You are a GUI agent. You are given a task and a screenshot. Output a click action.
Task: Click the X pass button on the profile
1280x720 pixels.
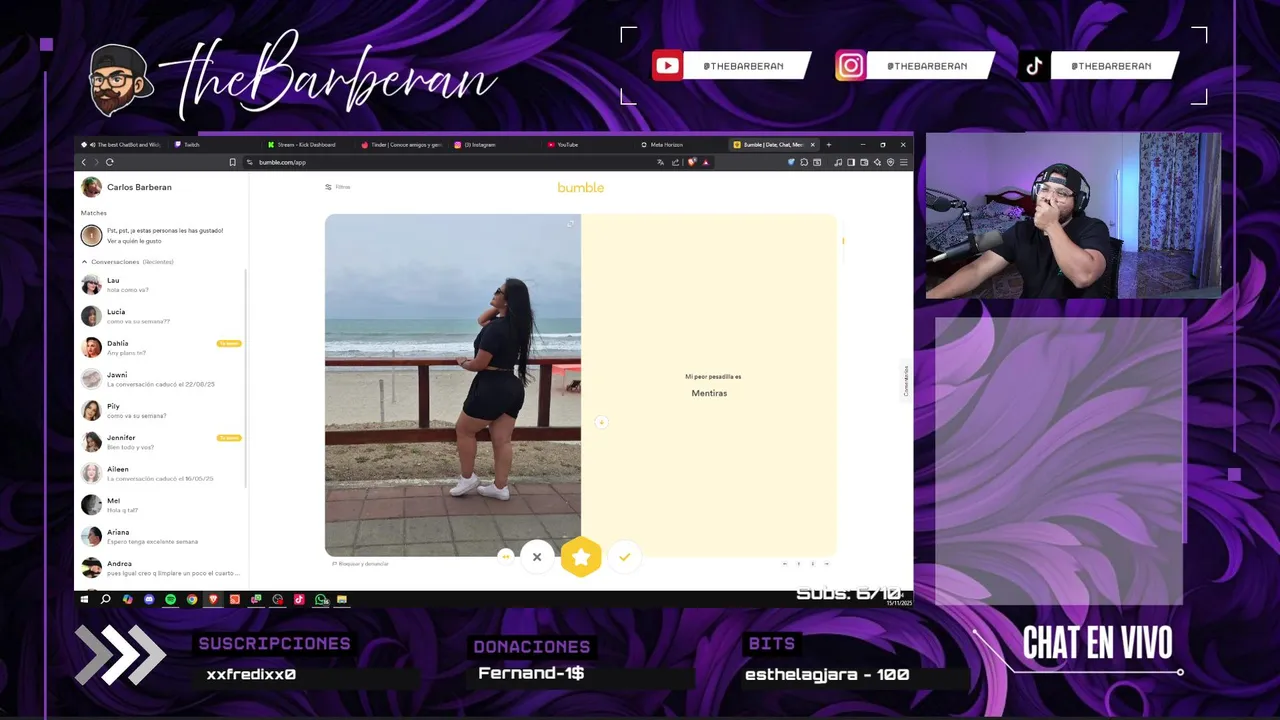tap(537, 557)
